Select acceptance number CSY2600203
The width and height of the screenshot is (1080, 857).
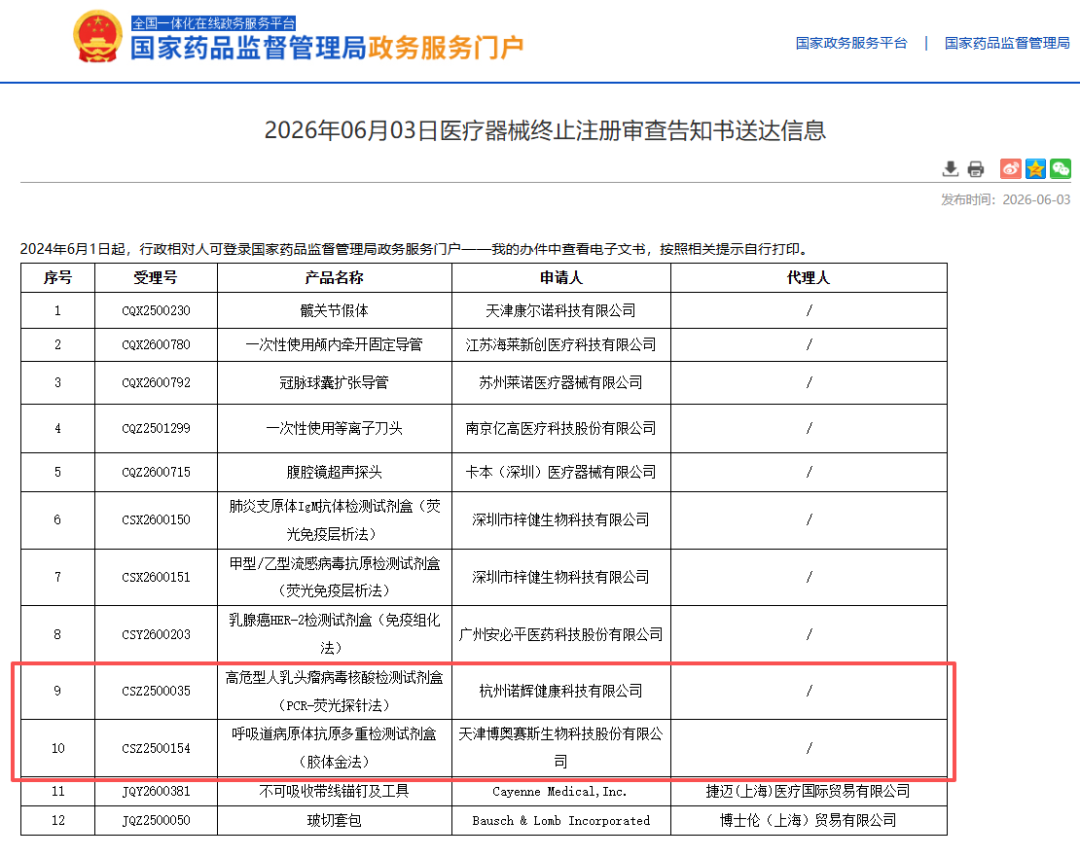point(156,634)
